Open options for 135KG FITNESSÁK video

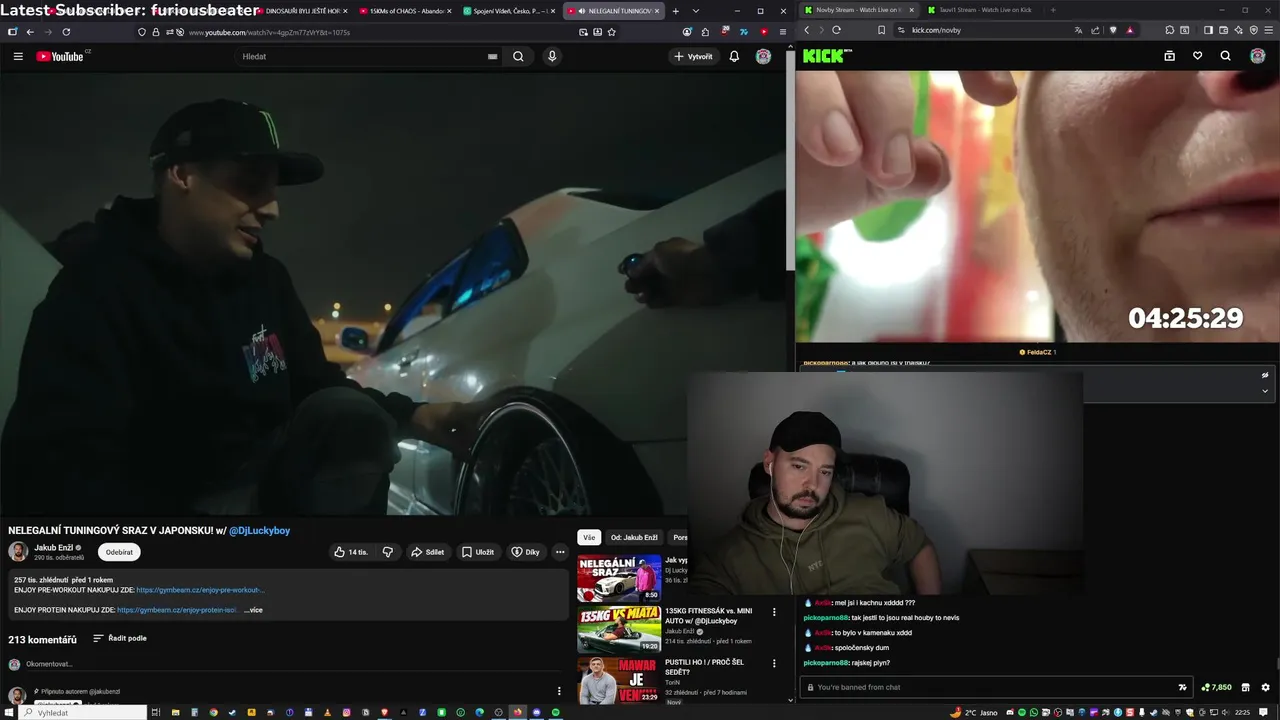(x=774, y=612)
